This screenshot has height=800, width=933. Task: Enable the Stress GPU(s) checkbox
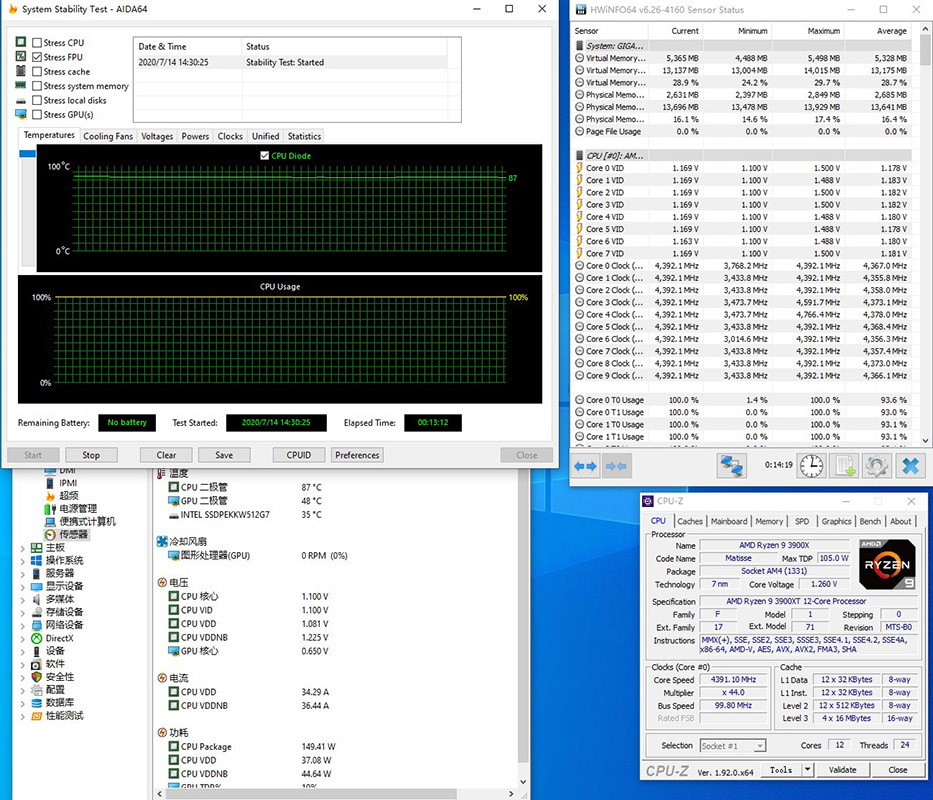pos(37,114)
